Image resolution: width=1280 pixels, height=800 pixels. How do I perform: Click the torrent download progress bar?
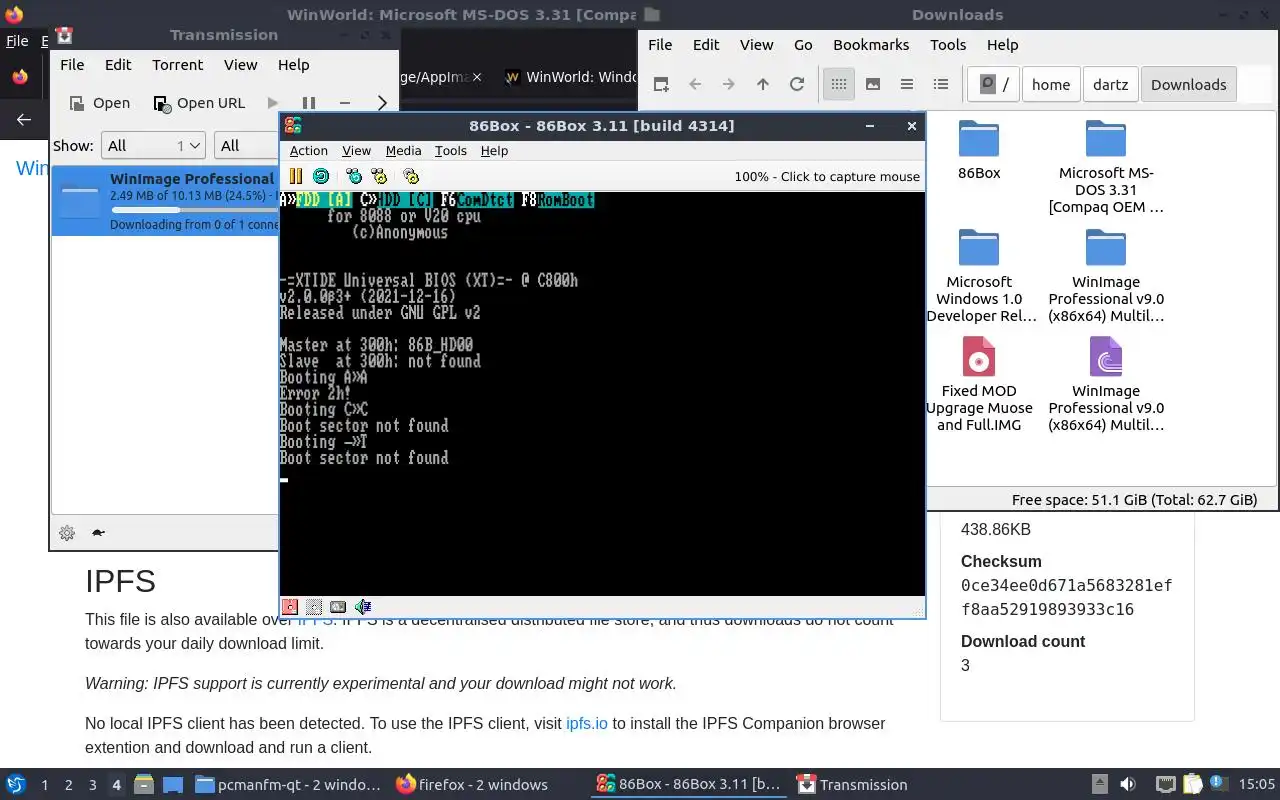point(194,210)
